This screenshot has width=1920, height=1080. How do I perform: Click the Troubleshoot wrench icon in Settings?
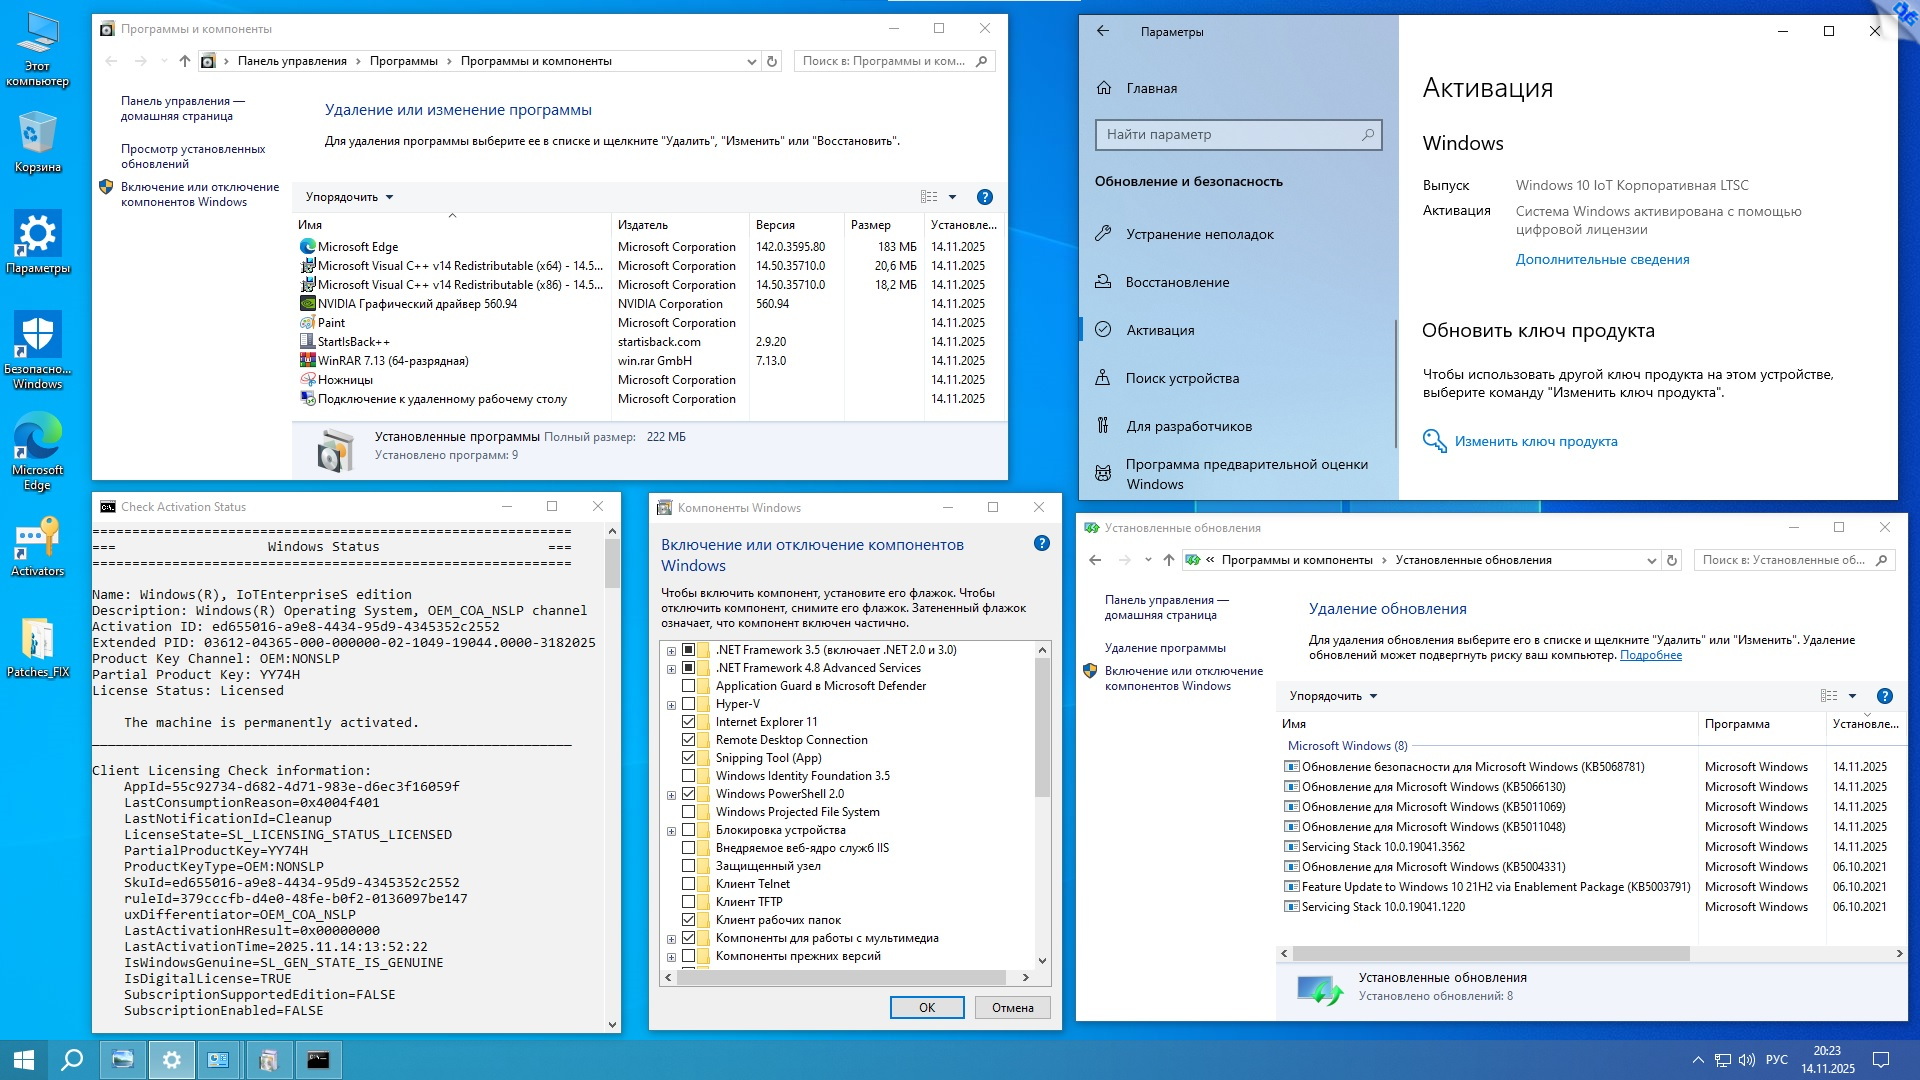[x=1103, y=234]
